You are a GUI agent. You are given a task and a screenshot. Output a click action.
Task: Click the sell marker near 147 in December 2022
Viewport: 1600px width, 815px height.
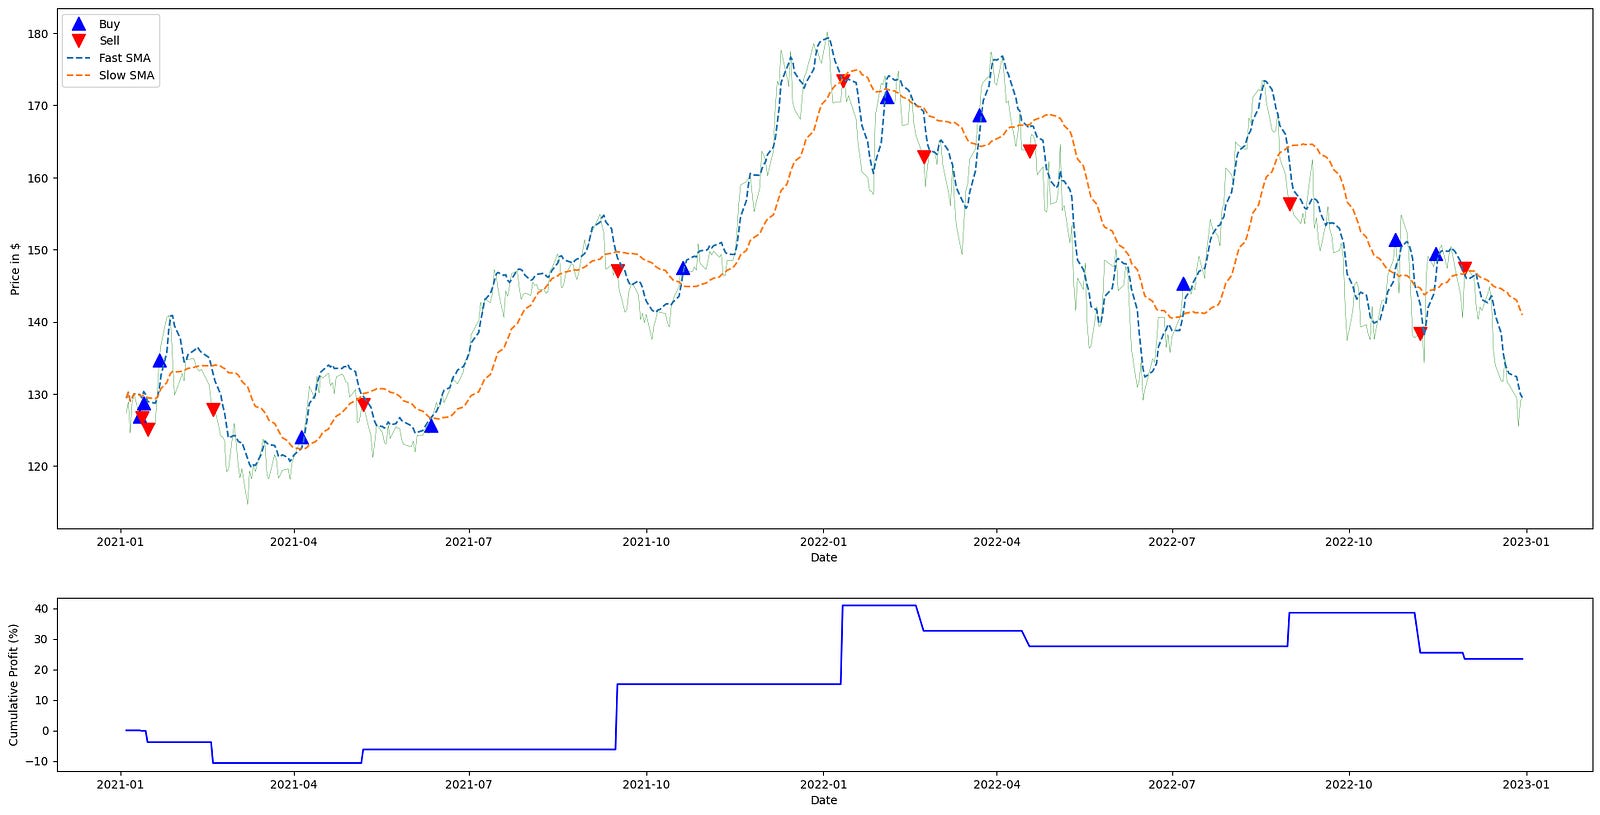pyautogui.click(x=1465, y=269)
